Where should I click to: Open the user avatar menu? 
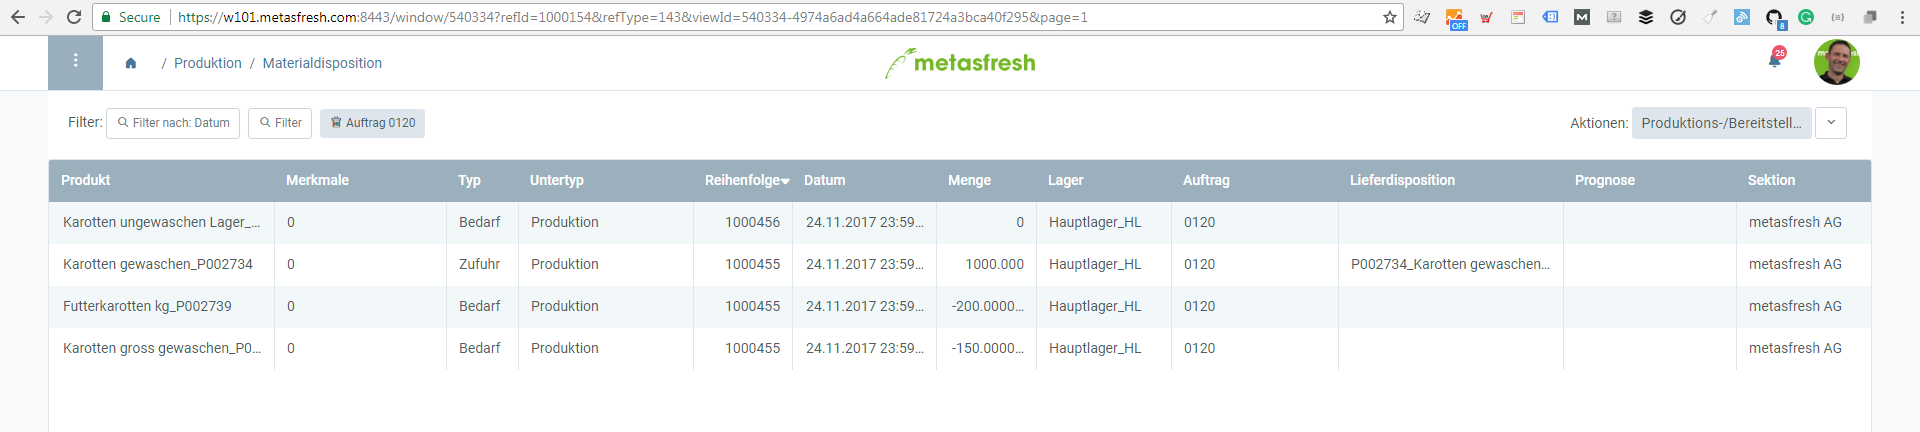click(x=1837, y=62)
